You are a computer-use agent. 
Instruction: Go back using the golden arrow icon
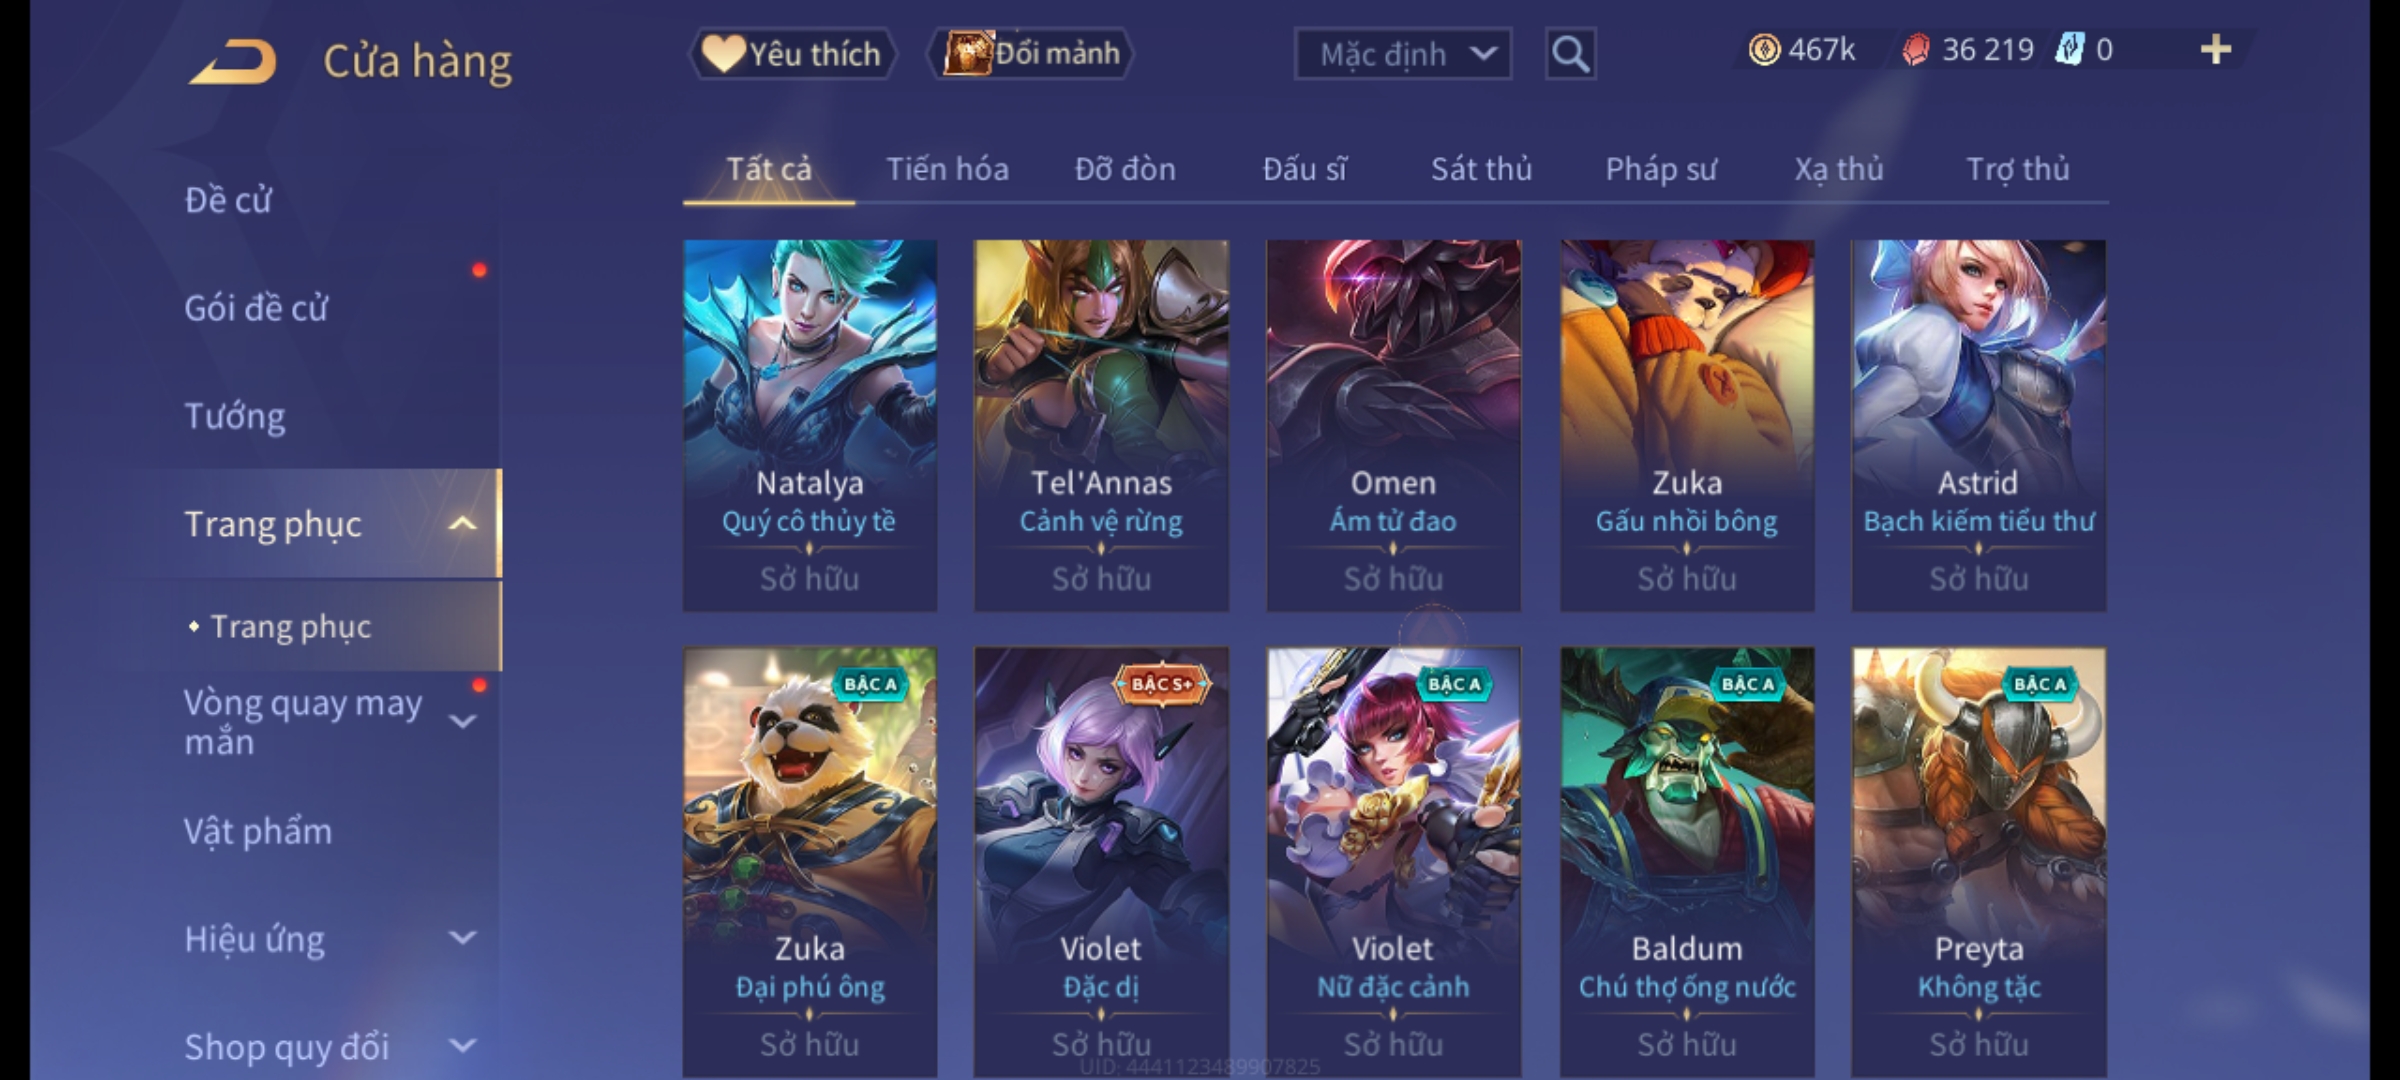click(232, 61)
